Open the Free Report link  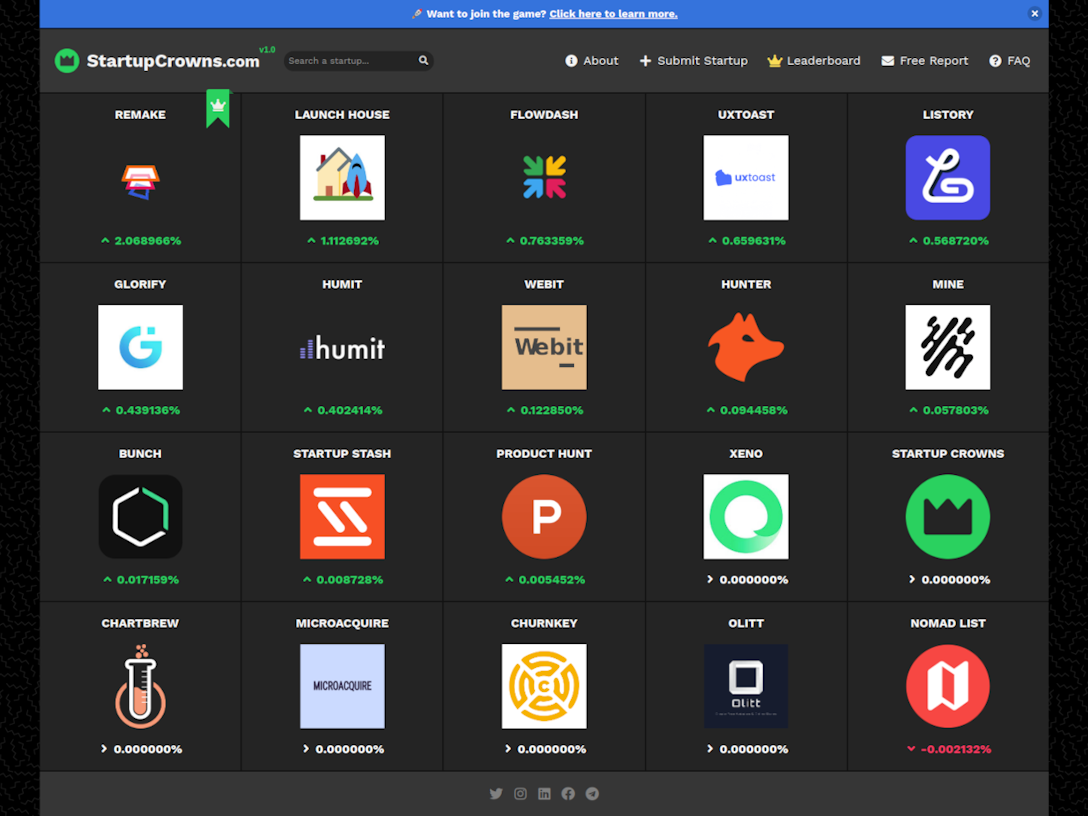tap(924, 61)
